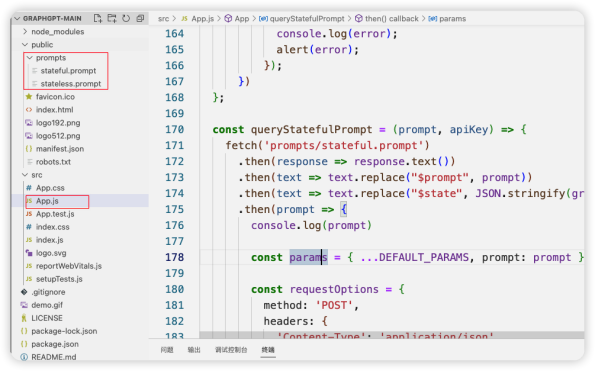Expand the node_modules folder
The image size is (595, 371).
point(57,31)
